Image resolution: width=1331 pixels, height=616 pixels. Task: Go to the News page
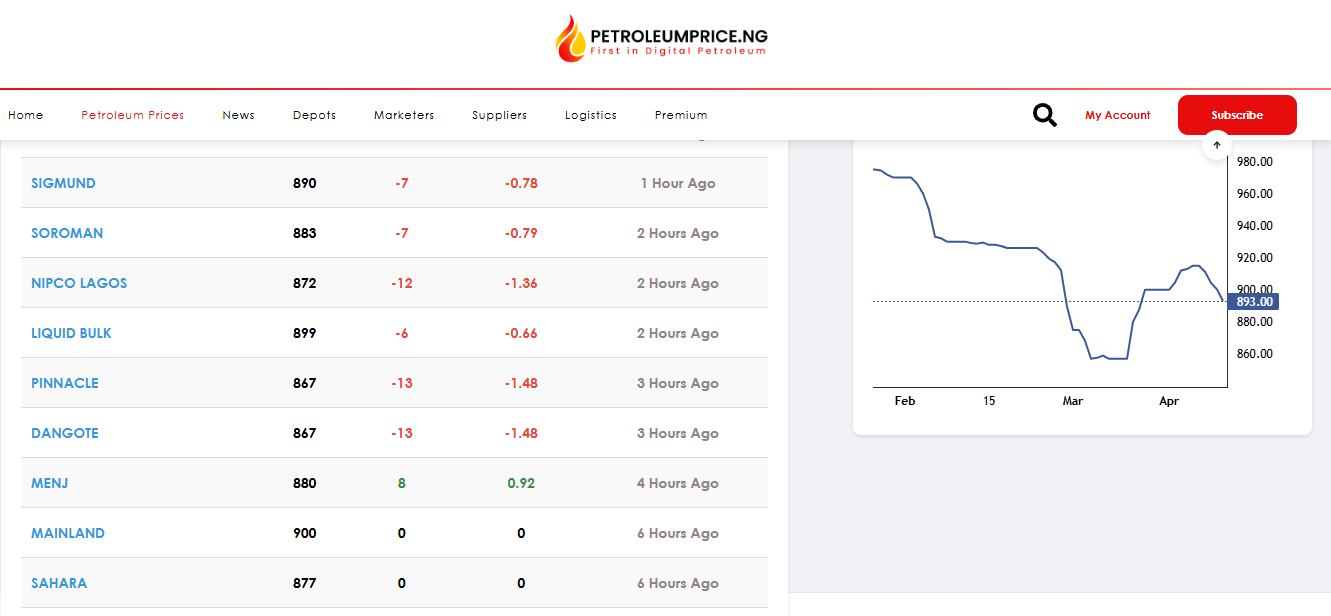[x=238, y=115]
